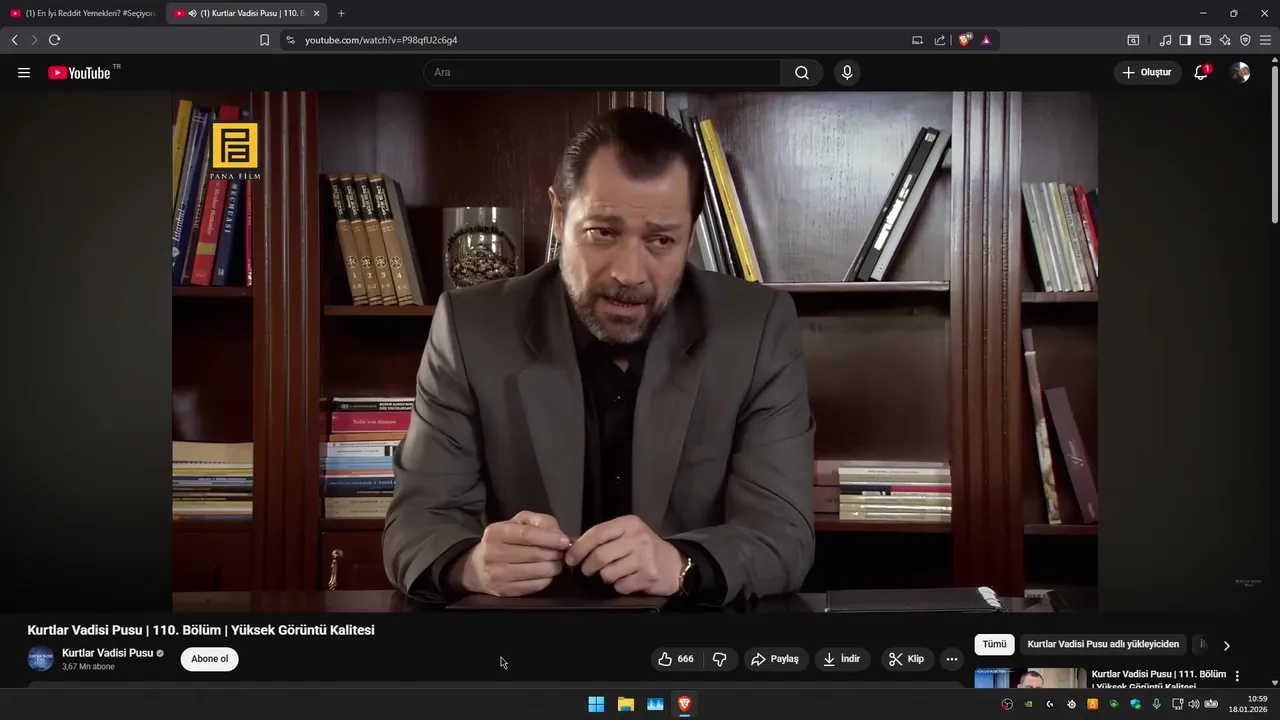Open the taskbar app beside File Explorer
This screenshot has height=720, width=1280.
pyautogui.click(x=655, y=704)
